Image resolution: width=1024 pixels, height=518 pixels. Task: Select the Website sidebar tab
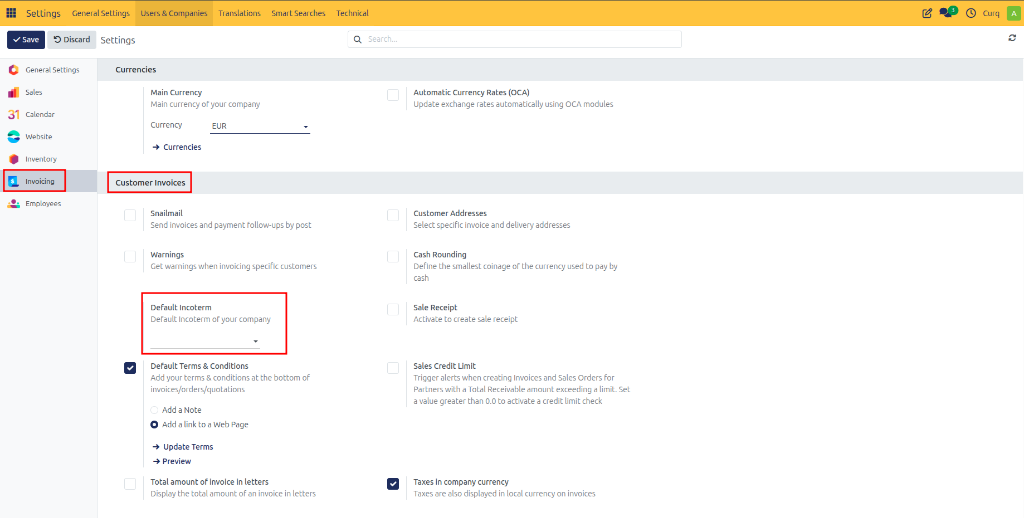48,137
